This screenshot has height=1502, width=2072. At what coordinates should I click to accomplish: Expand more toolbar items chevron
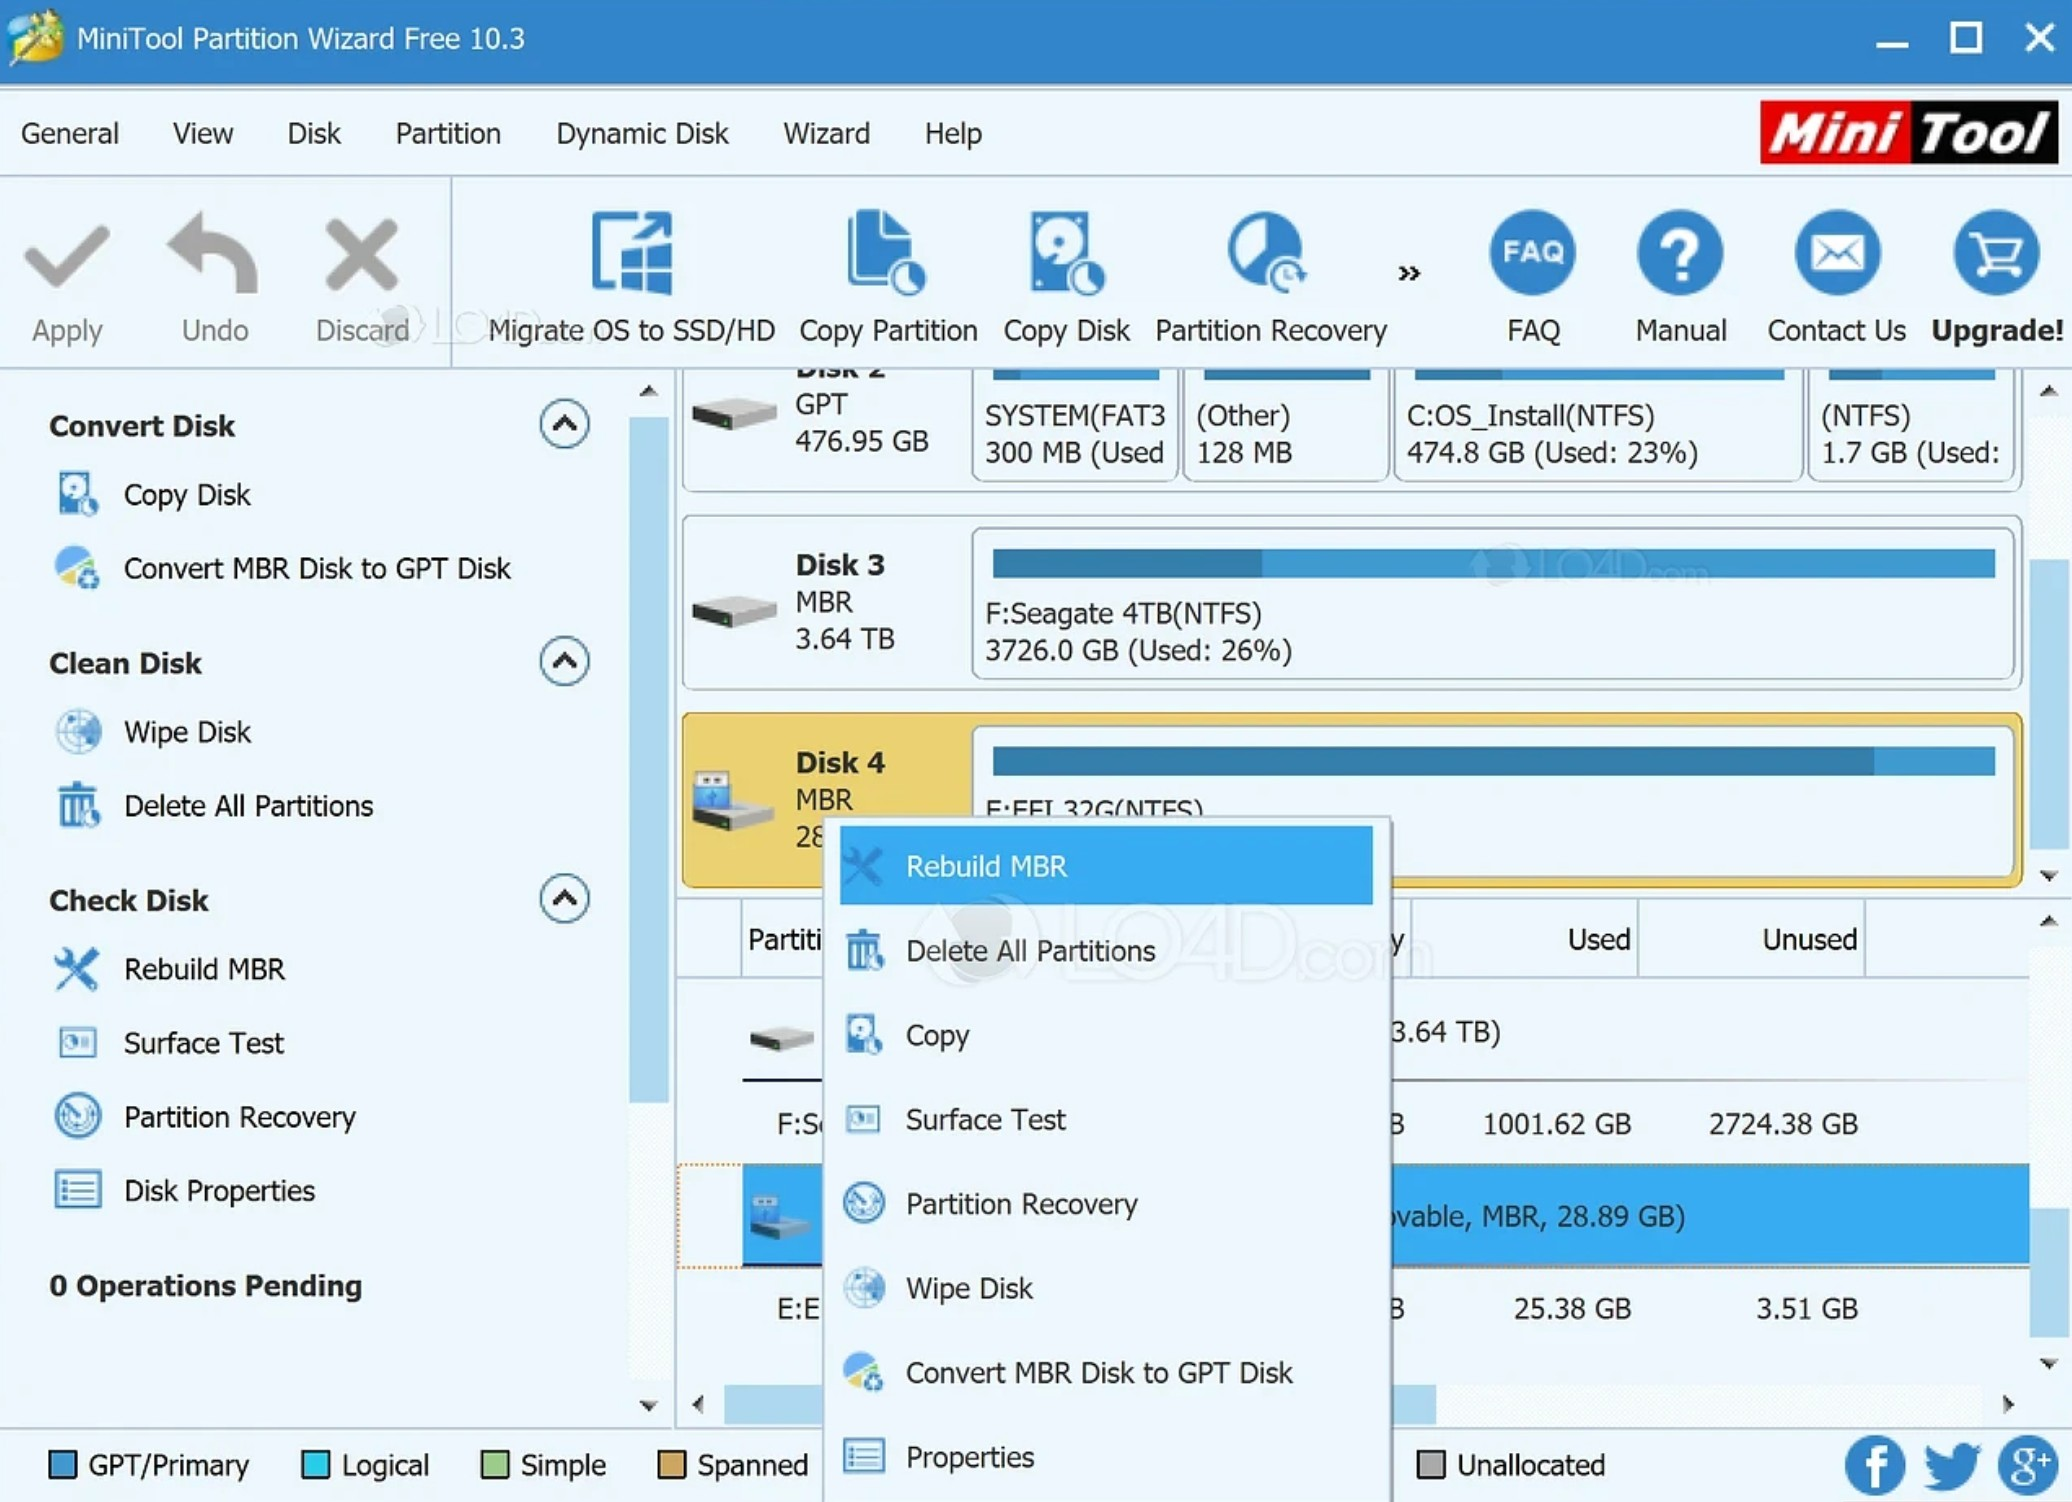1409,273
